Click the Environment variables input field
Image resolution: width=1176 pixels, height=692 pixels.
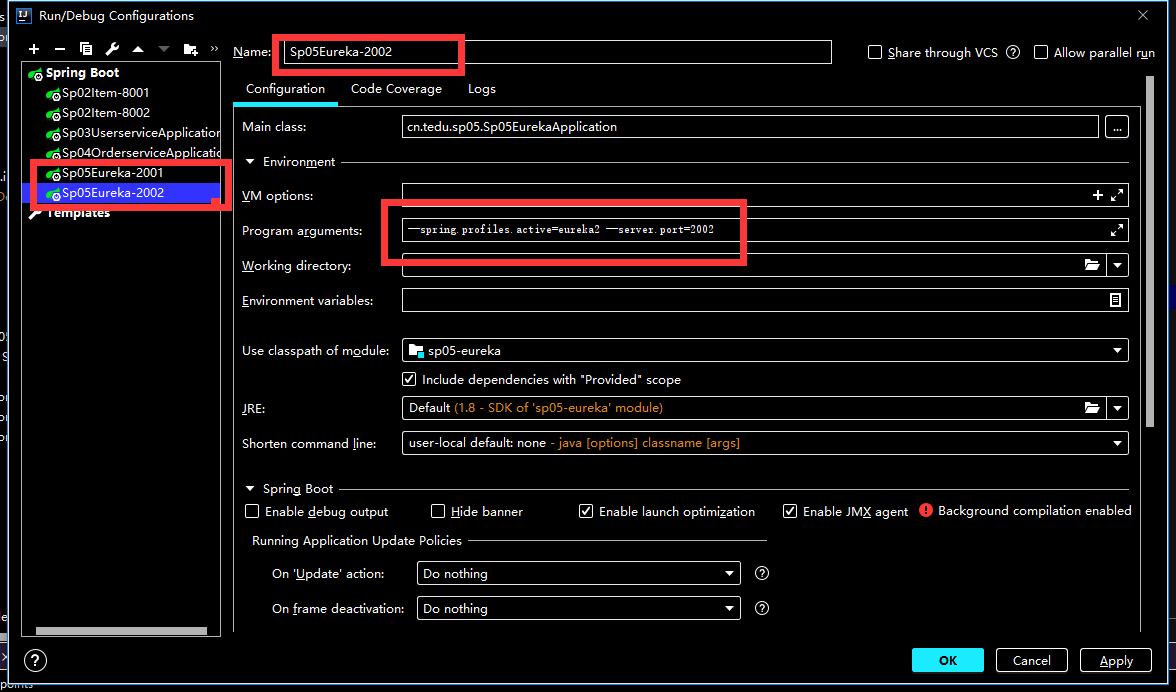pos(765,300)
